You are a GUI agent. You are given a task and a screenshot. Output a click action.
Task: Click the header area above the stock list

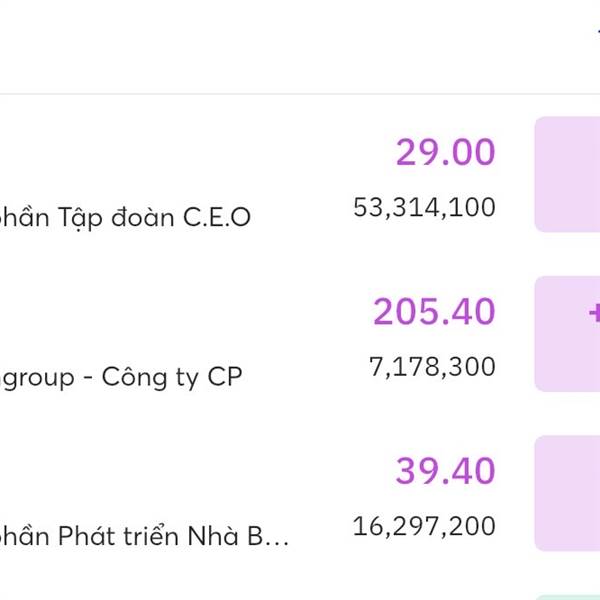(x=300, y=45)
